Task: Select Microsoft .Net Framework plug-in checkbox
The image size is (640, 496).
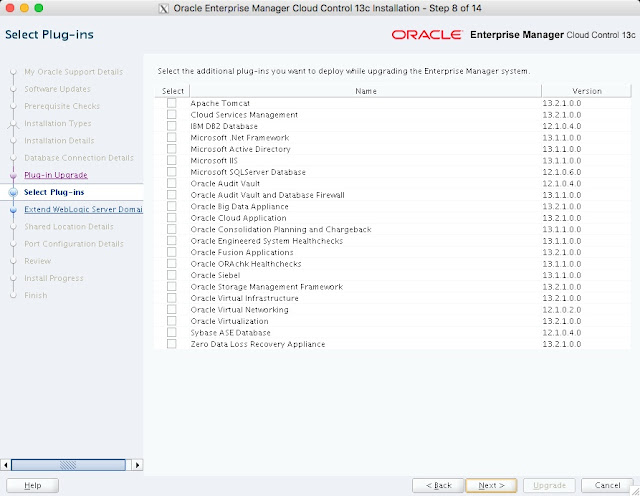Action: click(x=171, y=137)
